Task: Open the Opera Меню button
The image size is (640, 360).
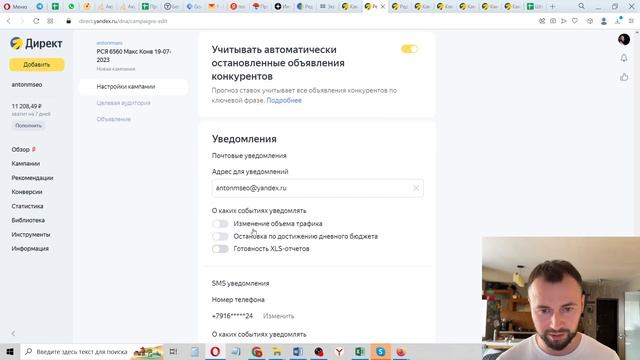Action: pos(16,7)
